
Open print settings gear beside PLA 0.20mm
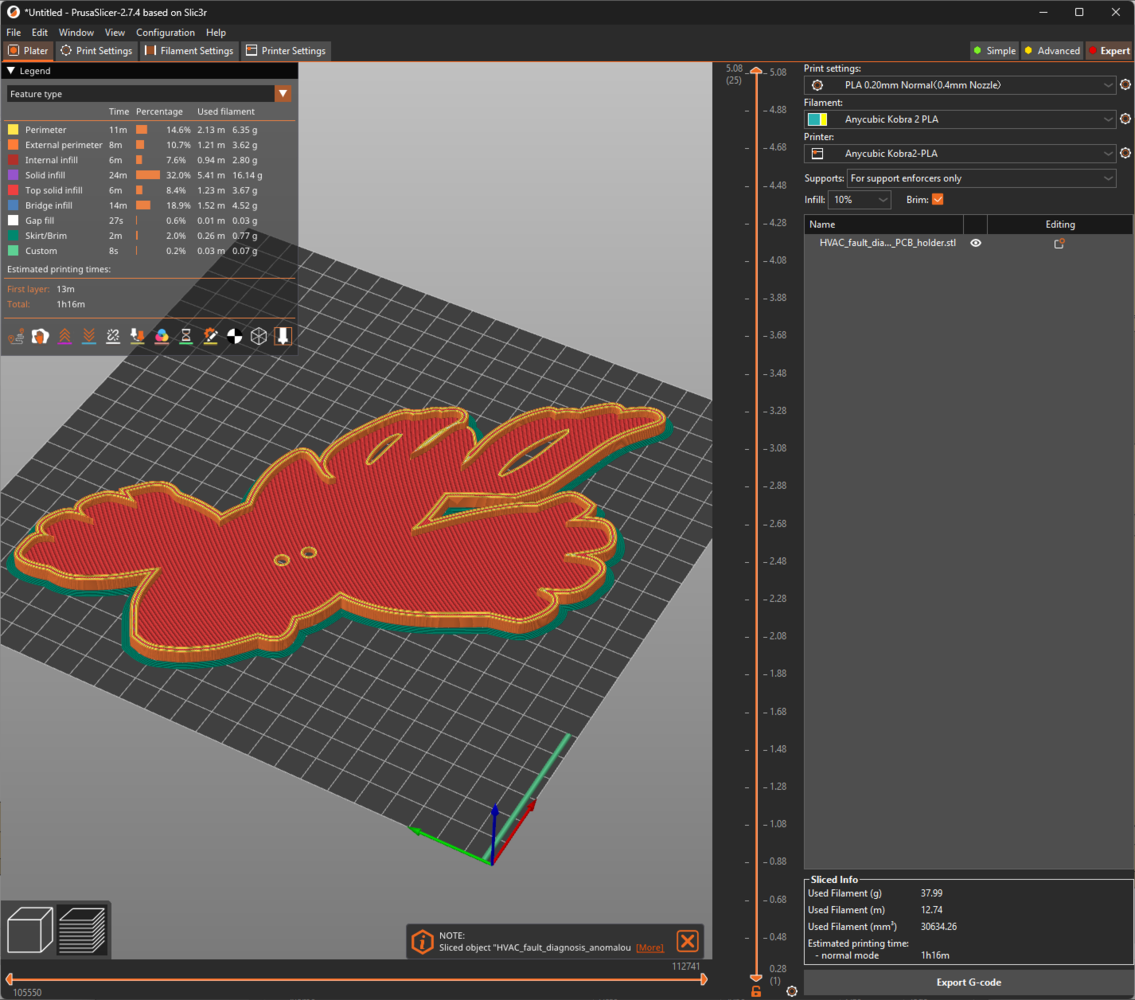point(1125,86)
